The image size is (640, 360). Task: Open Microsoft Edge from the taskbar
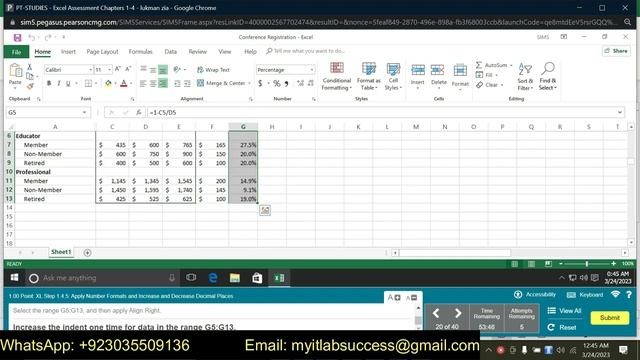coord(213,278)
